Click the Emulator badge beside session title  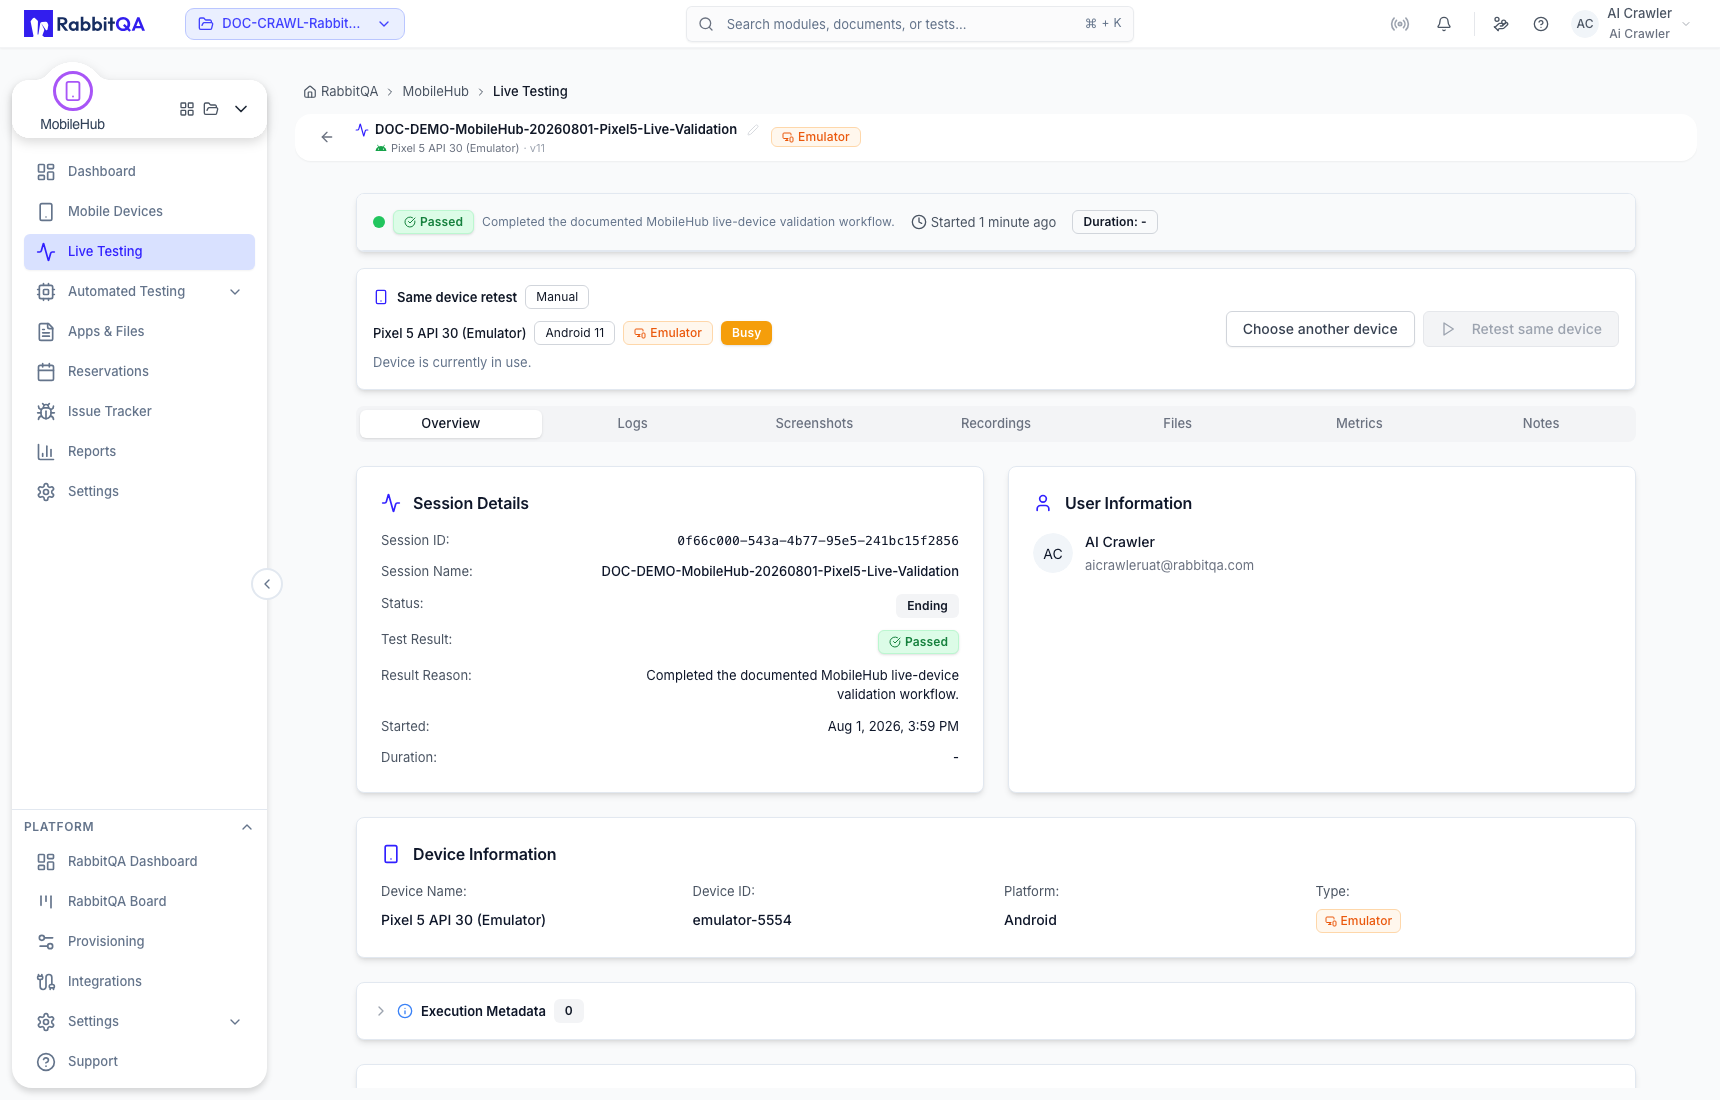(816, 137)
